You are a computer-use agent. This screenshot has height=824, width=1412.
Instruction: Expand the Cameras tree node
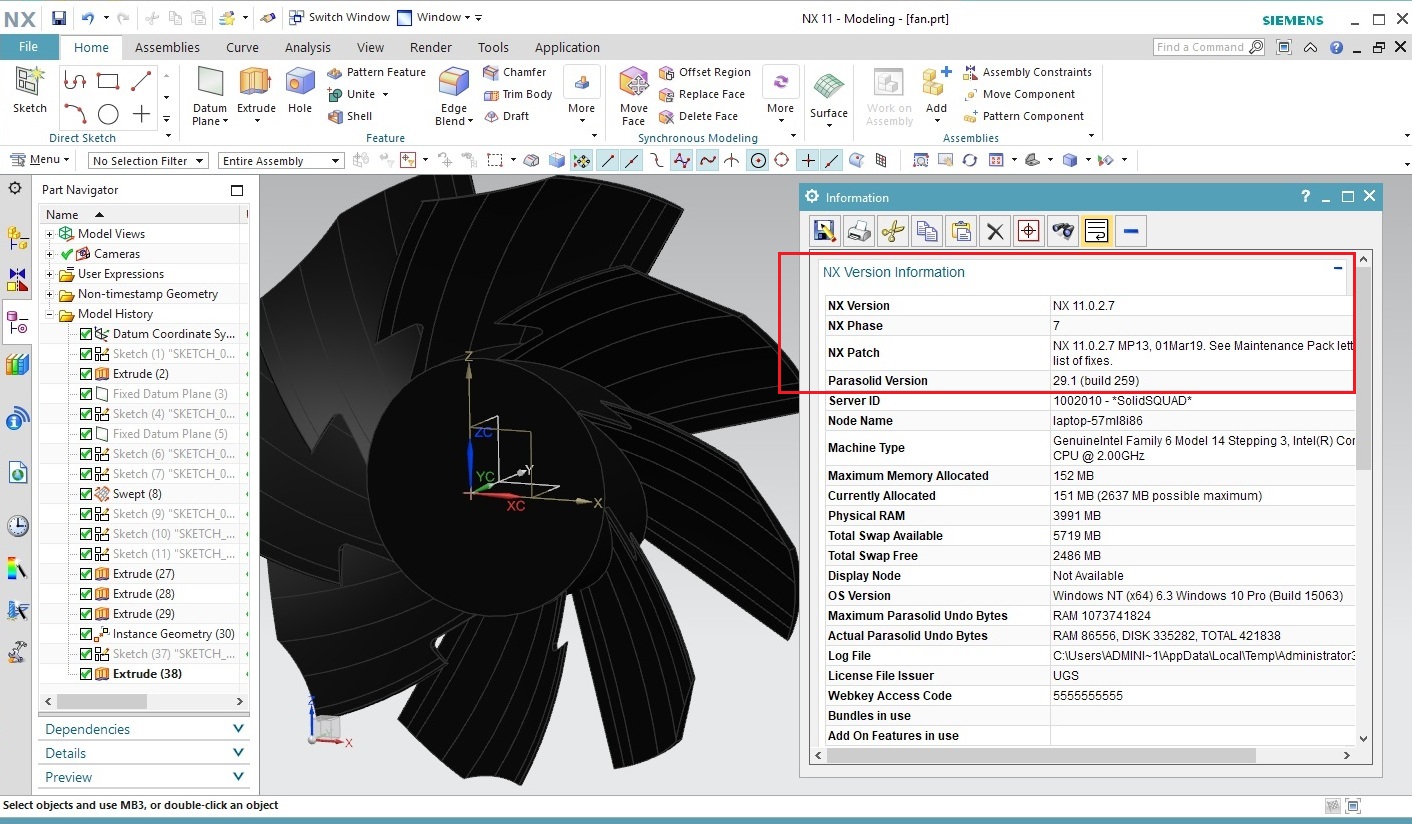50,254
